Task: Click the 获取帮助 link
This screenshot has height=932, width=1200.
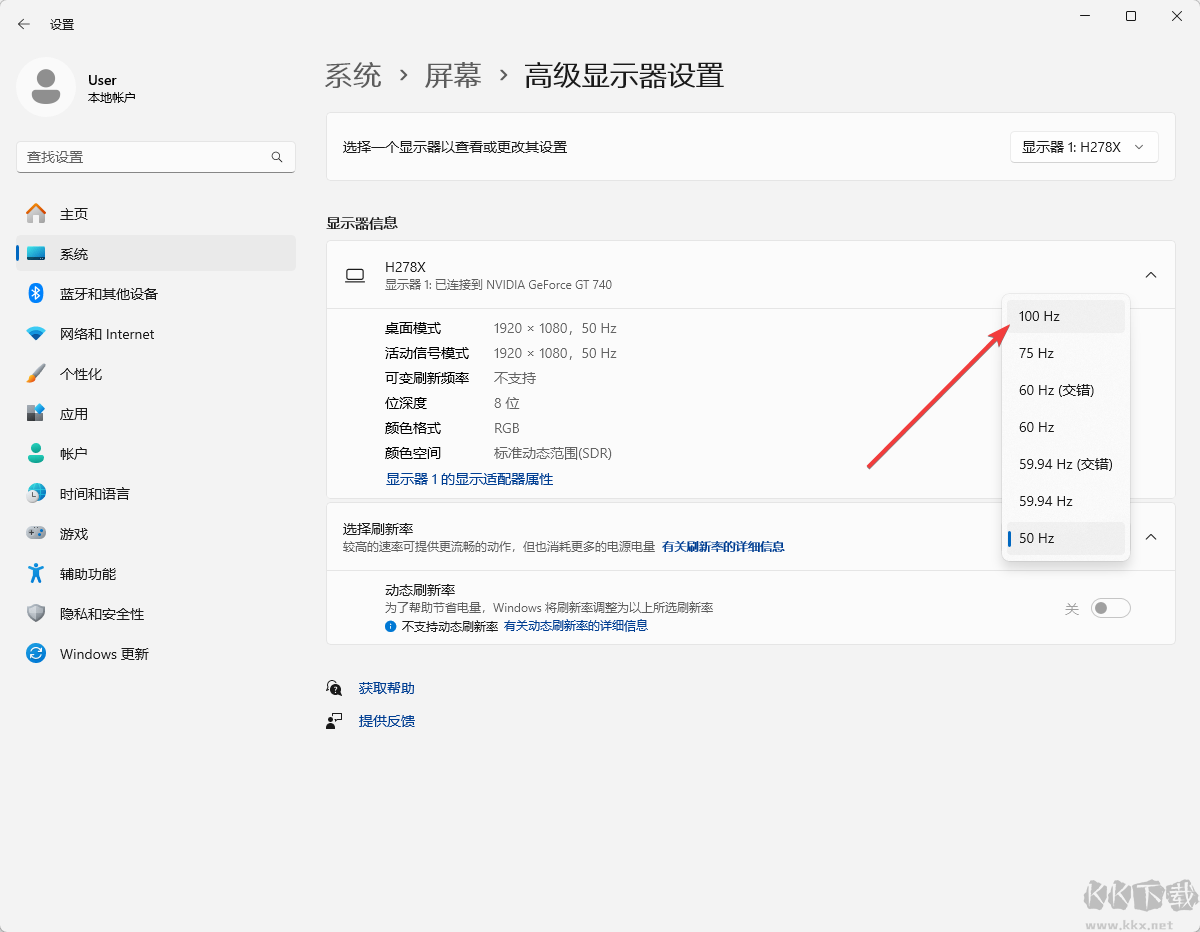Action: click(386, 687)
